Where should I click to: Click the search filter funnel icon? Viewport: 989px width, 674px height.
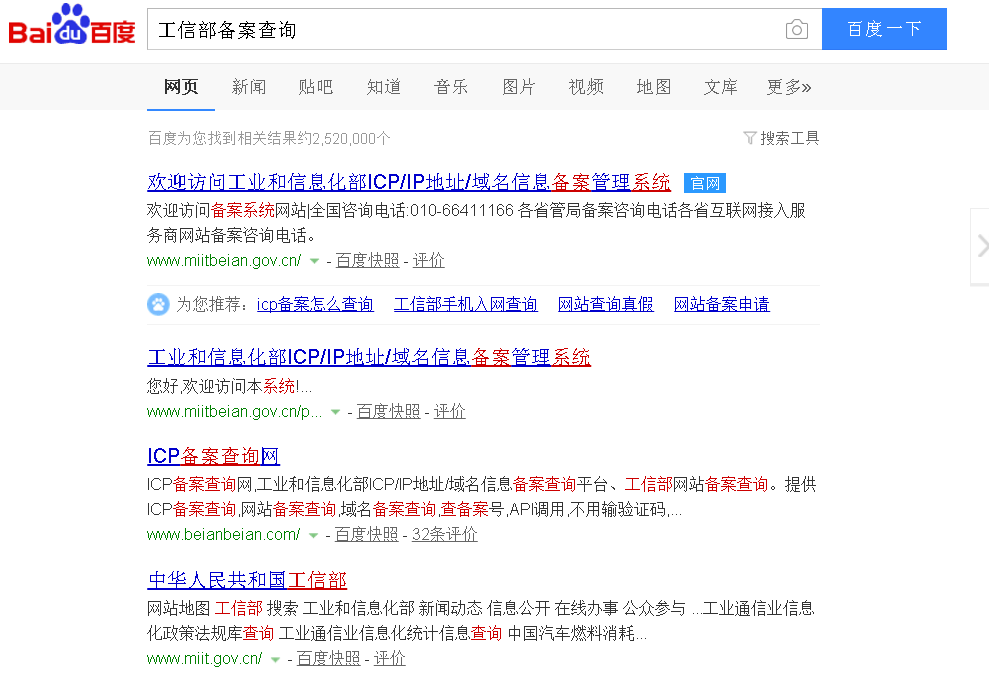749,137
